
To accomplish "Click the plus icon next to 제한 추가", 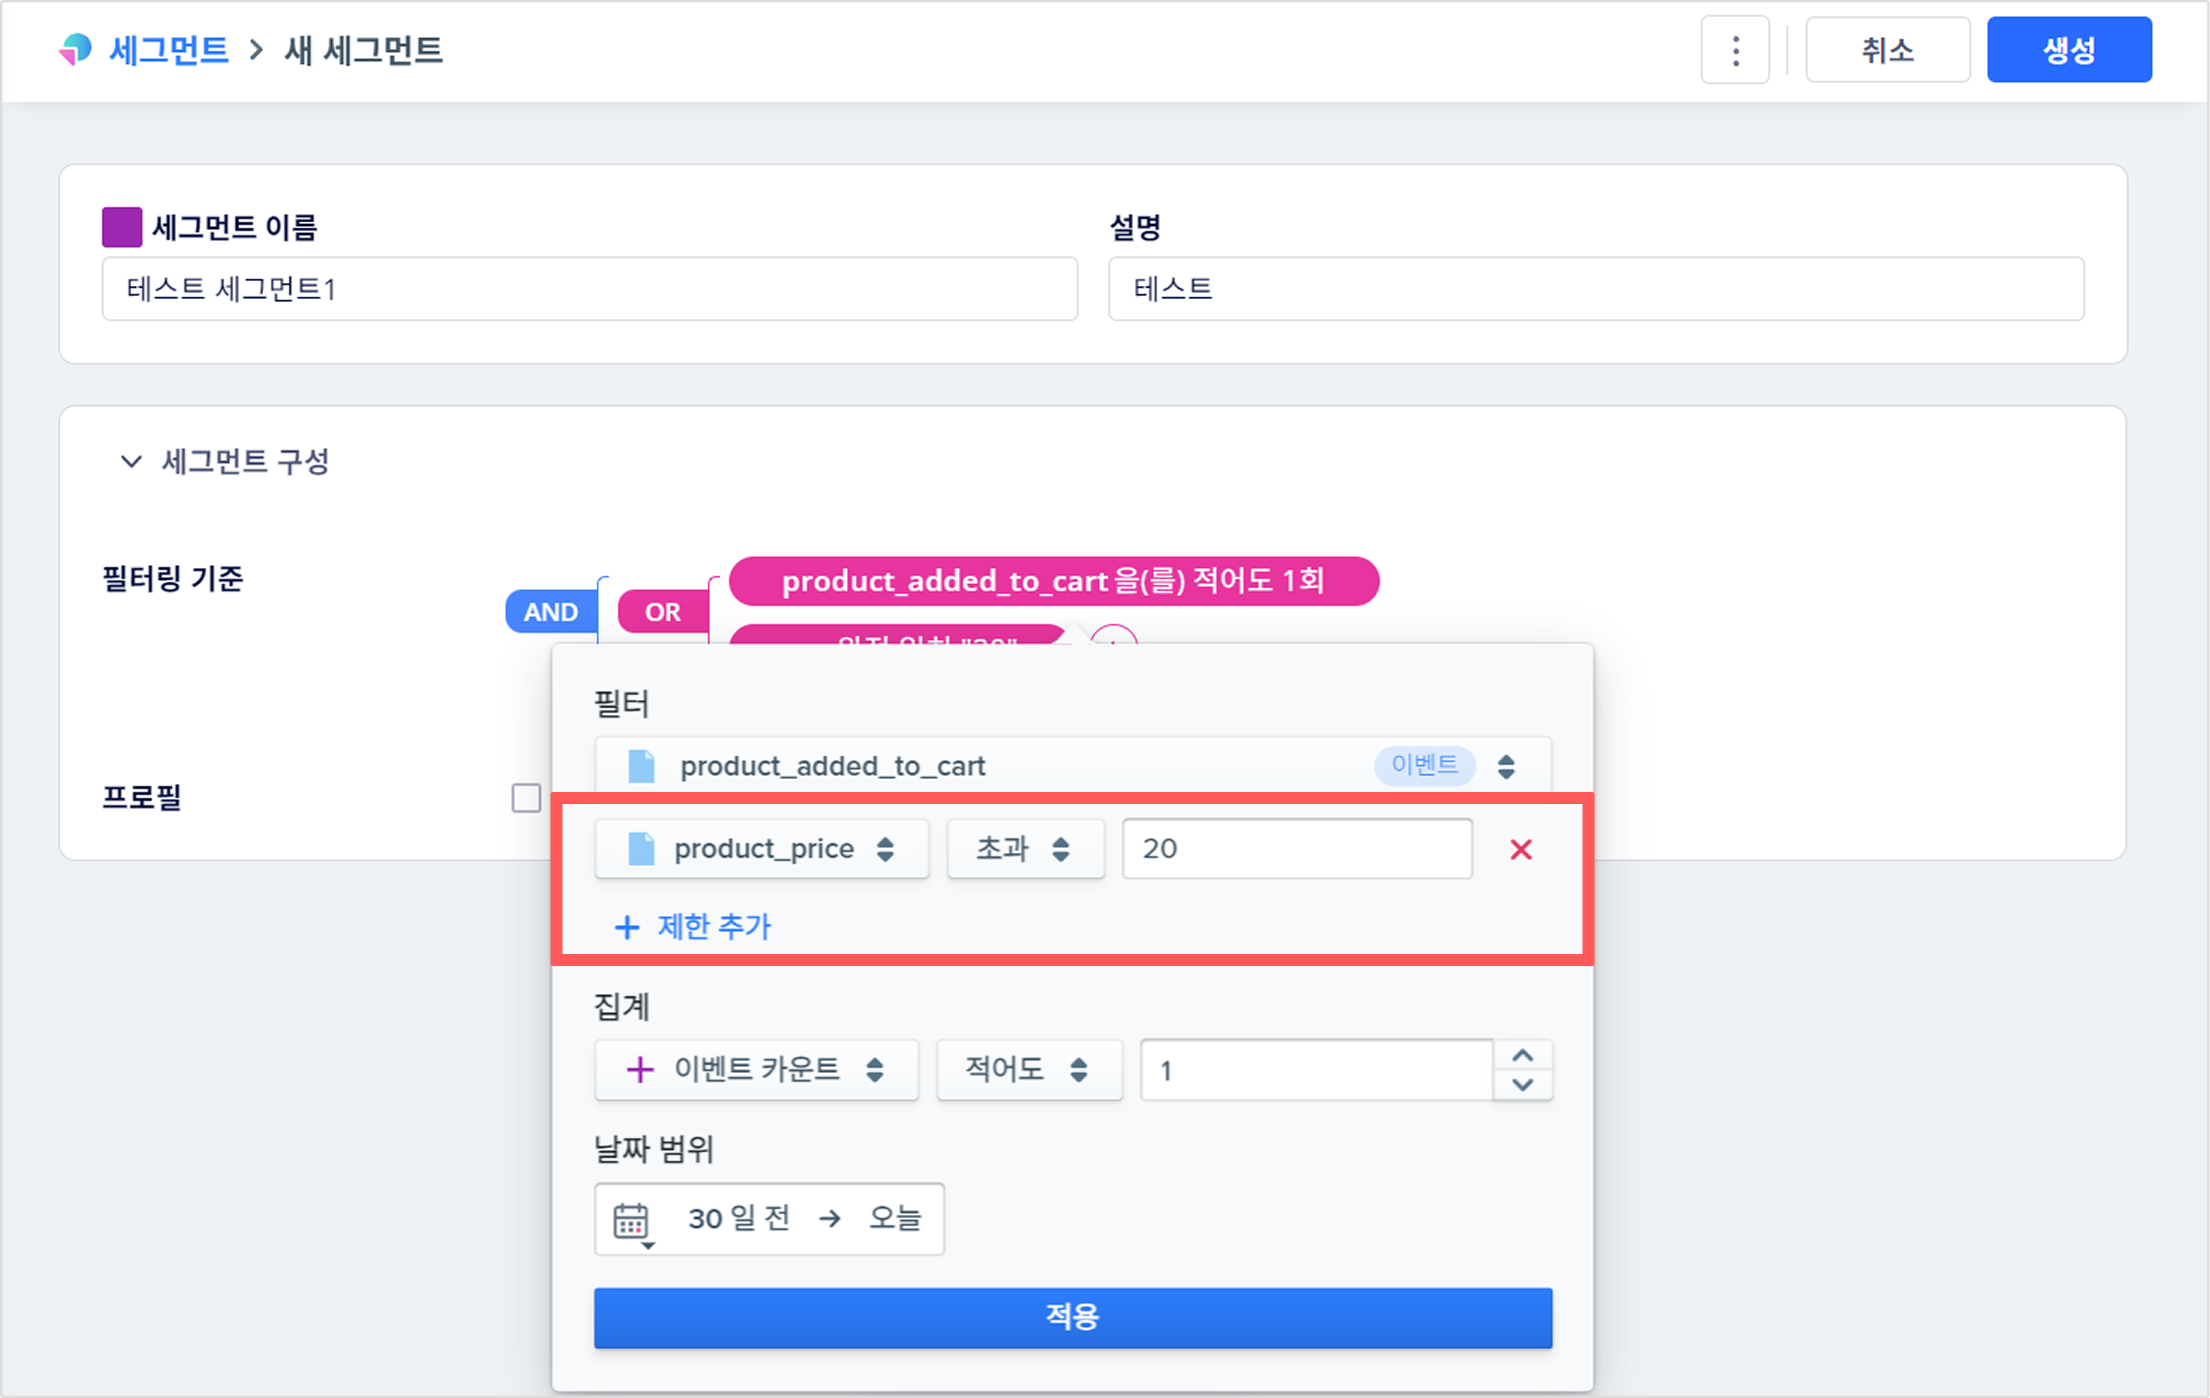I will click(627, 927).
